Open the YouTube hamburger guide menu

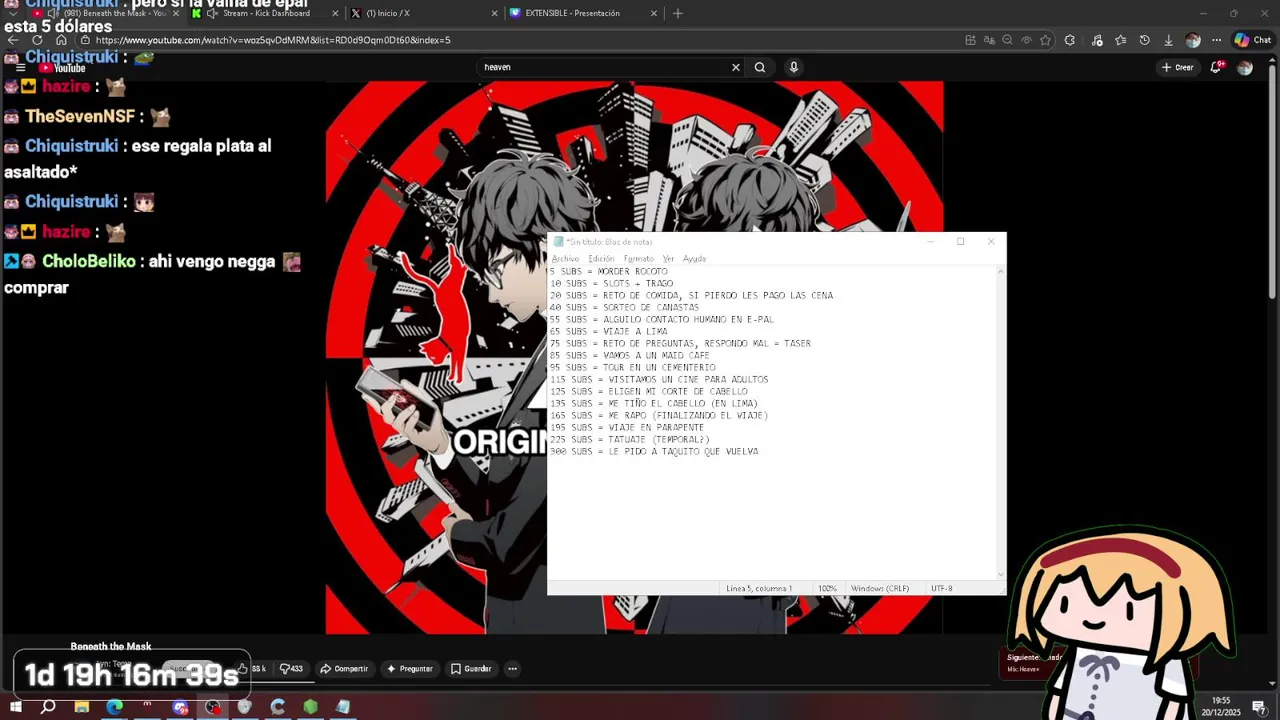pos(20,67)
